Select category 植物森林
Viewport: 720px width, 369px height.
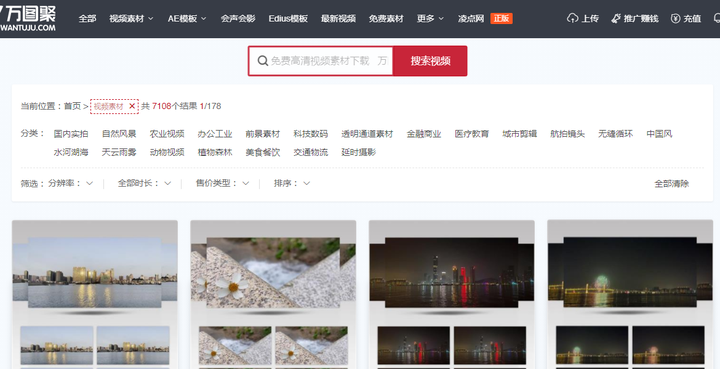(x=215, y=152)
